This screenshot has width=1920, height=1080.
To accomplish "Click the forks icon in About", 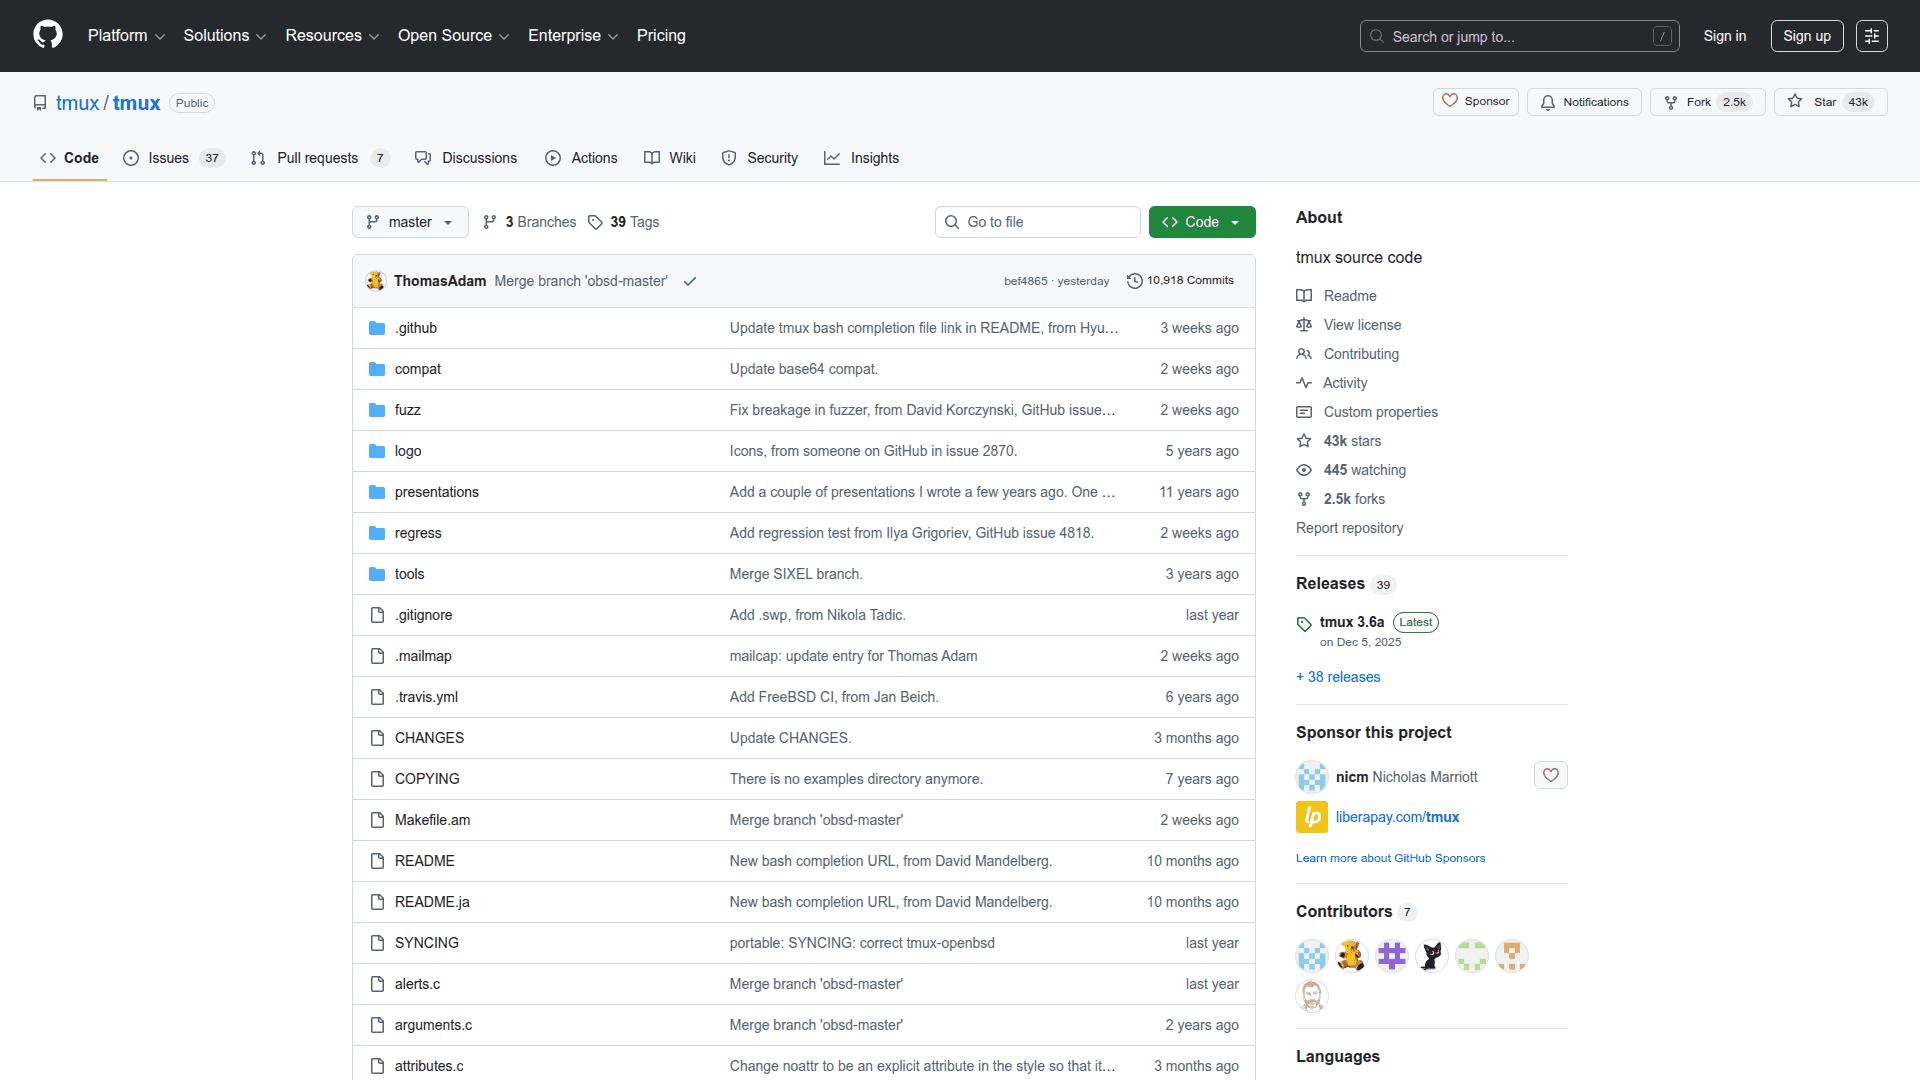I will pyautogui.click(x=1304, y=499).
